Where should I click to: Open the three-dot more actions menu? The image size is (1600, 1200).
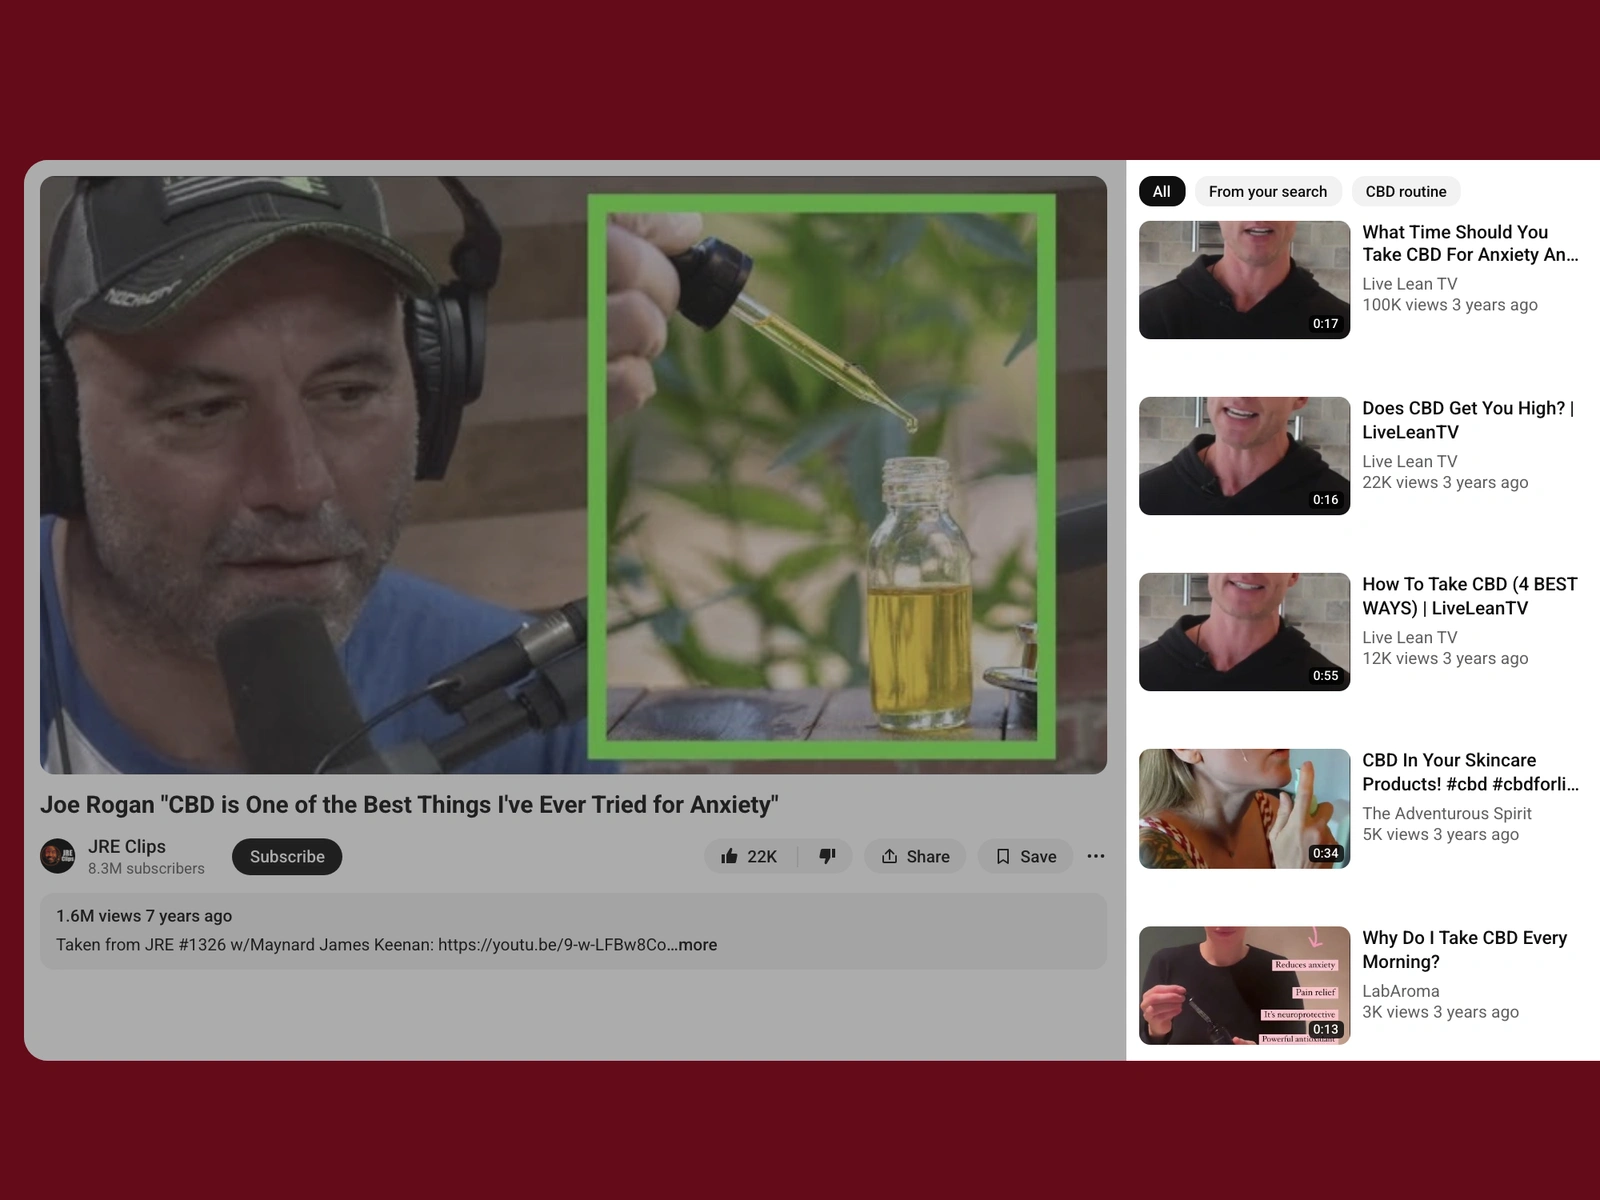pyautogui.click(x=1096, y=856)
